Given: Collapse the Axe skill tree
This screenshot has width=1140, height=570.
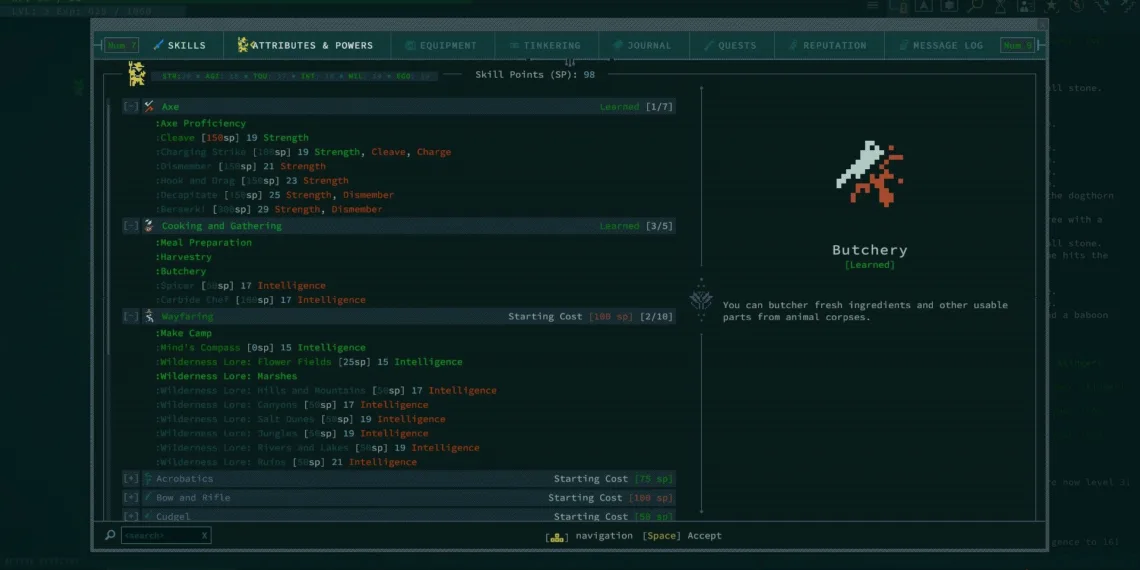Looking at the screenshot, I should coord(131,107).
